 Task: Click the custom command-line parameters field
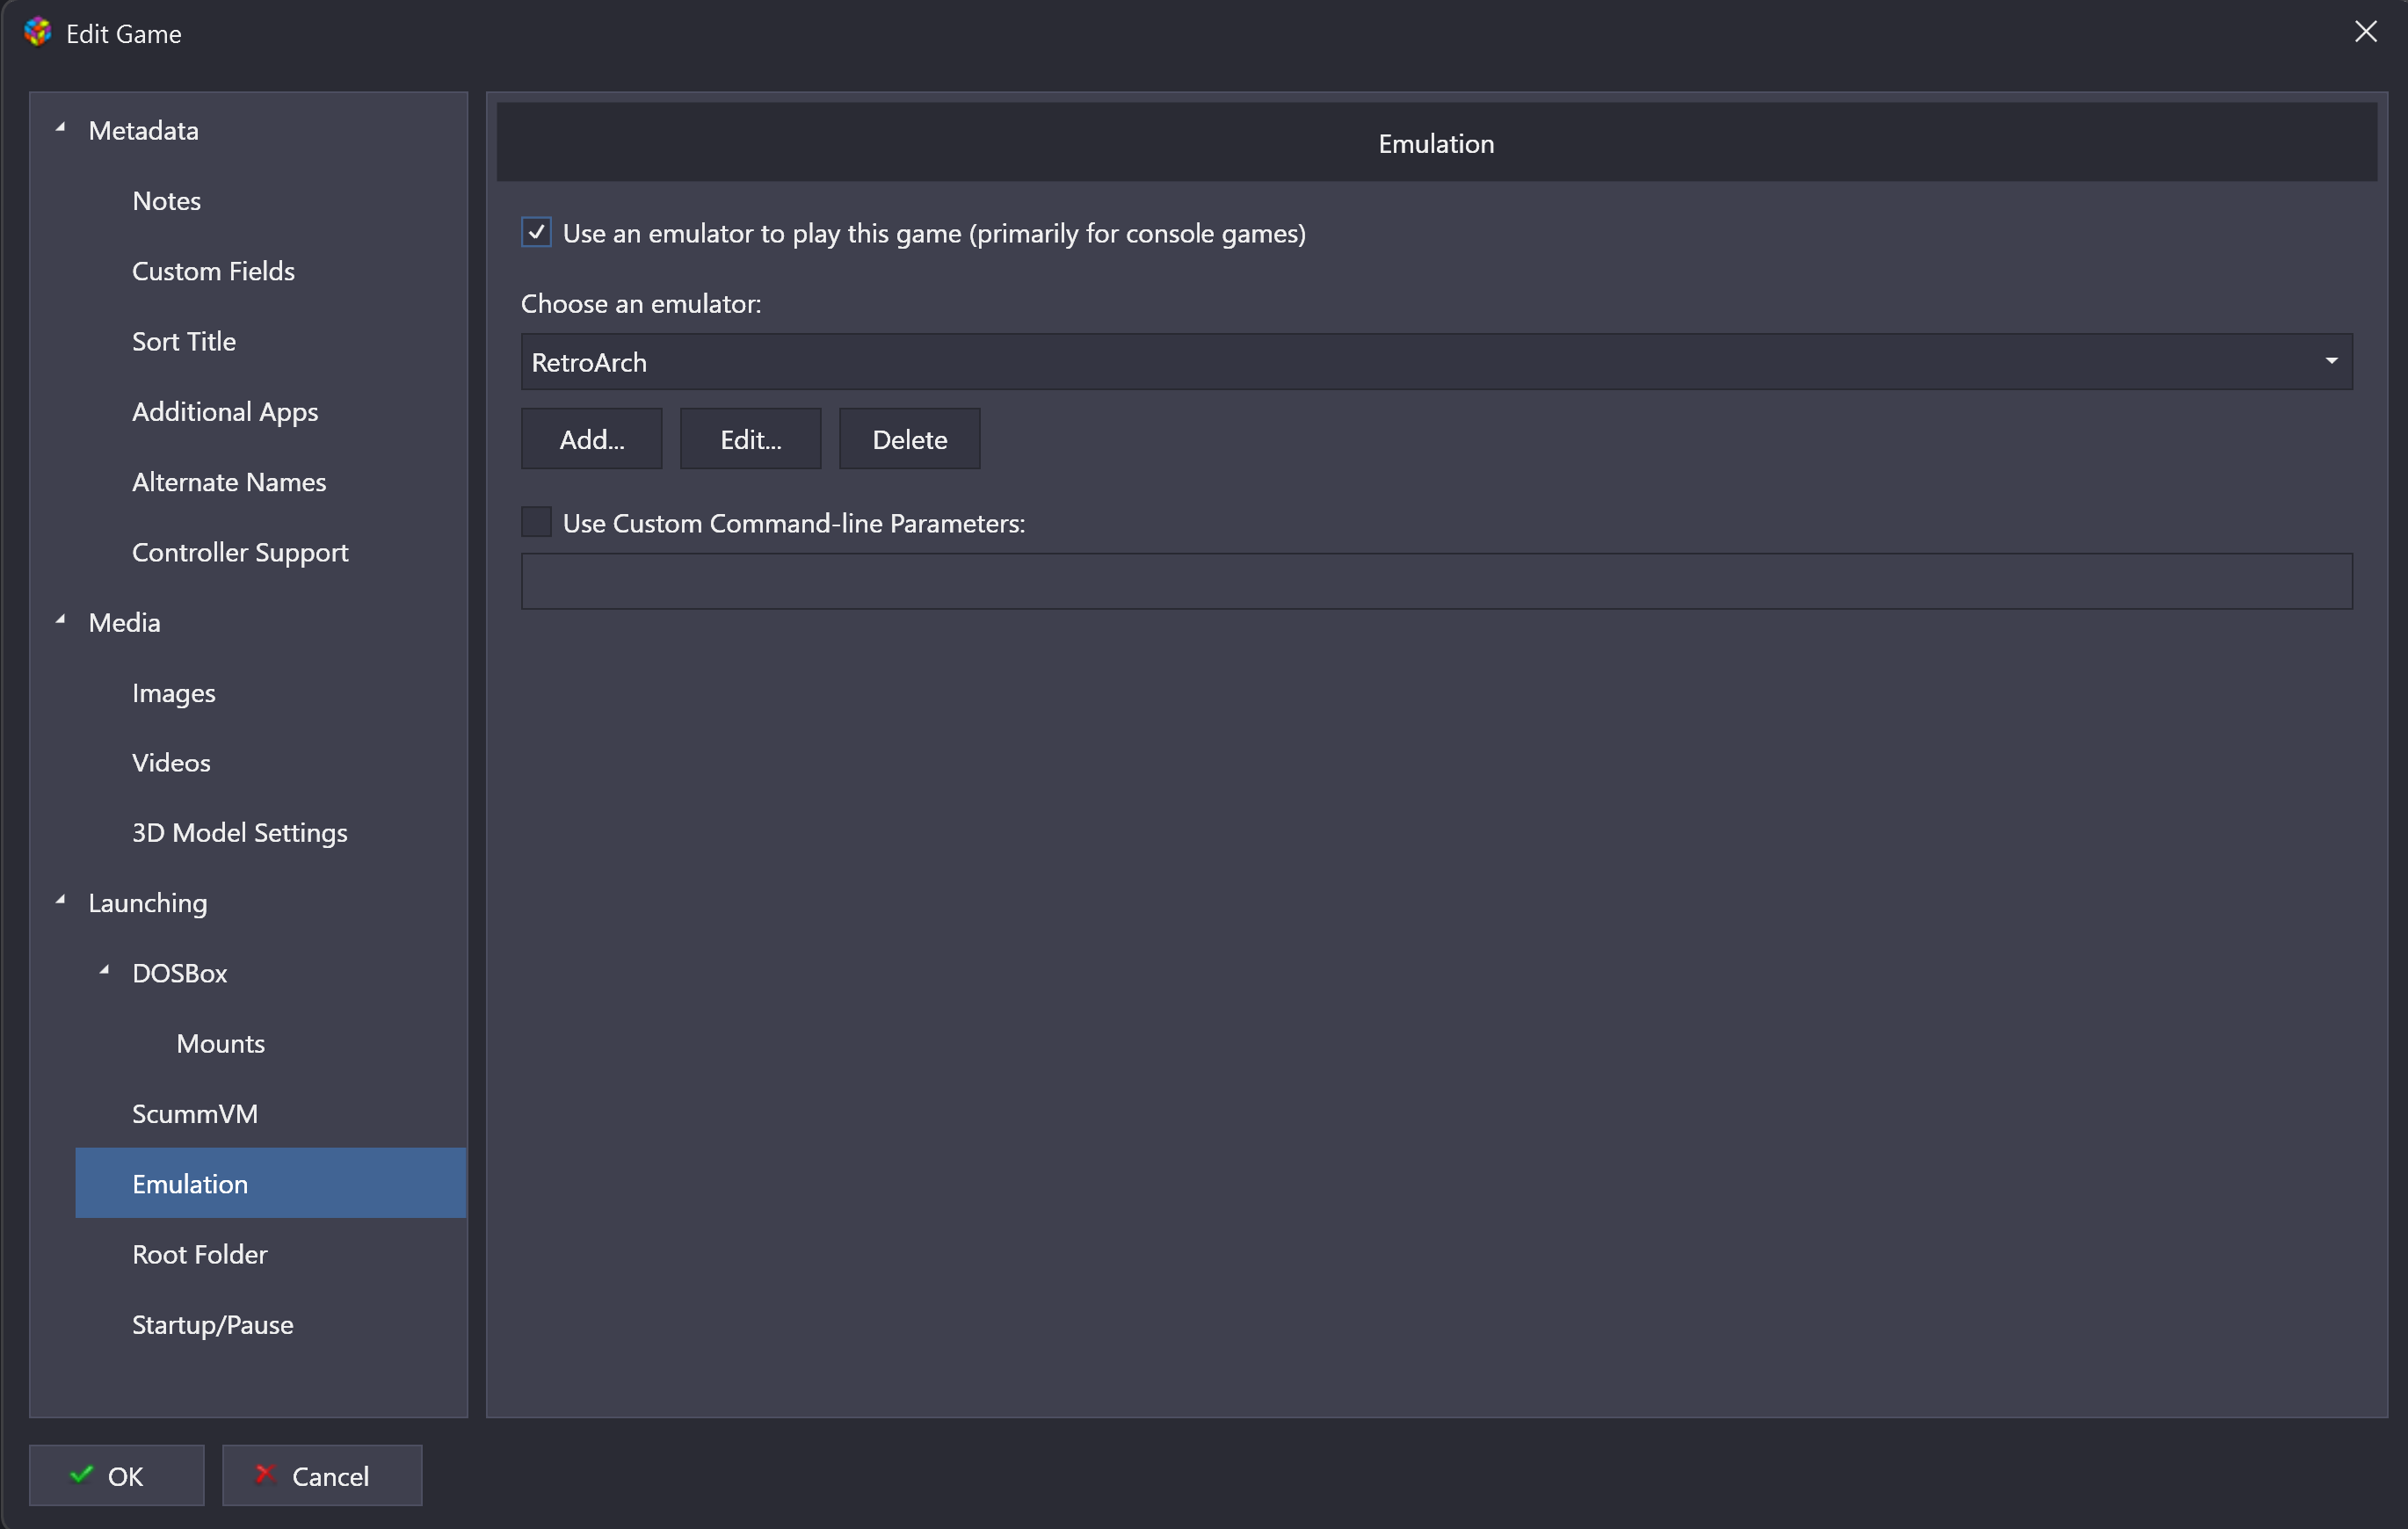click(x=1436, y=581)
